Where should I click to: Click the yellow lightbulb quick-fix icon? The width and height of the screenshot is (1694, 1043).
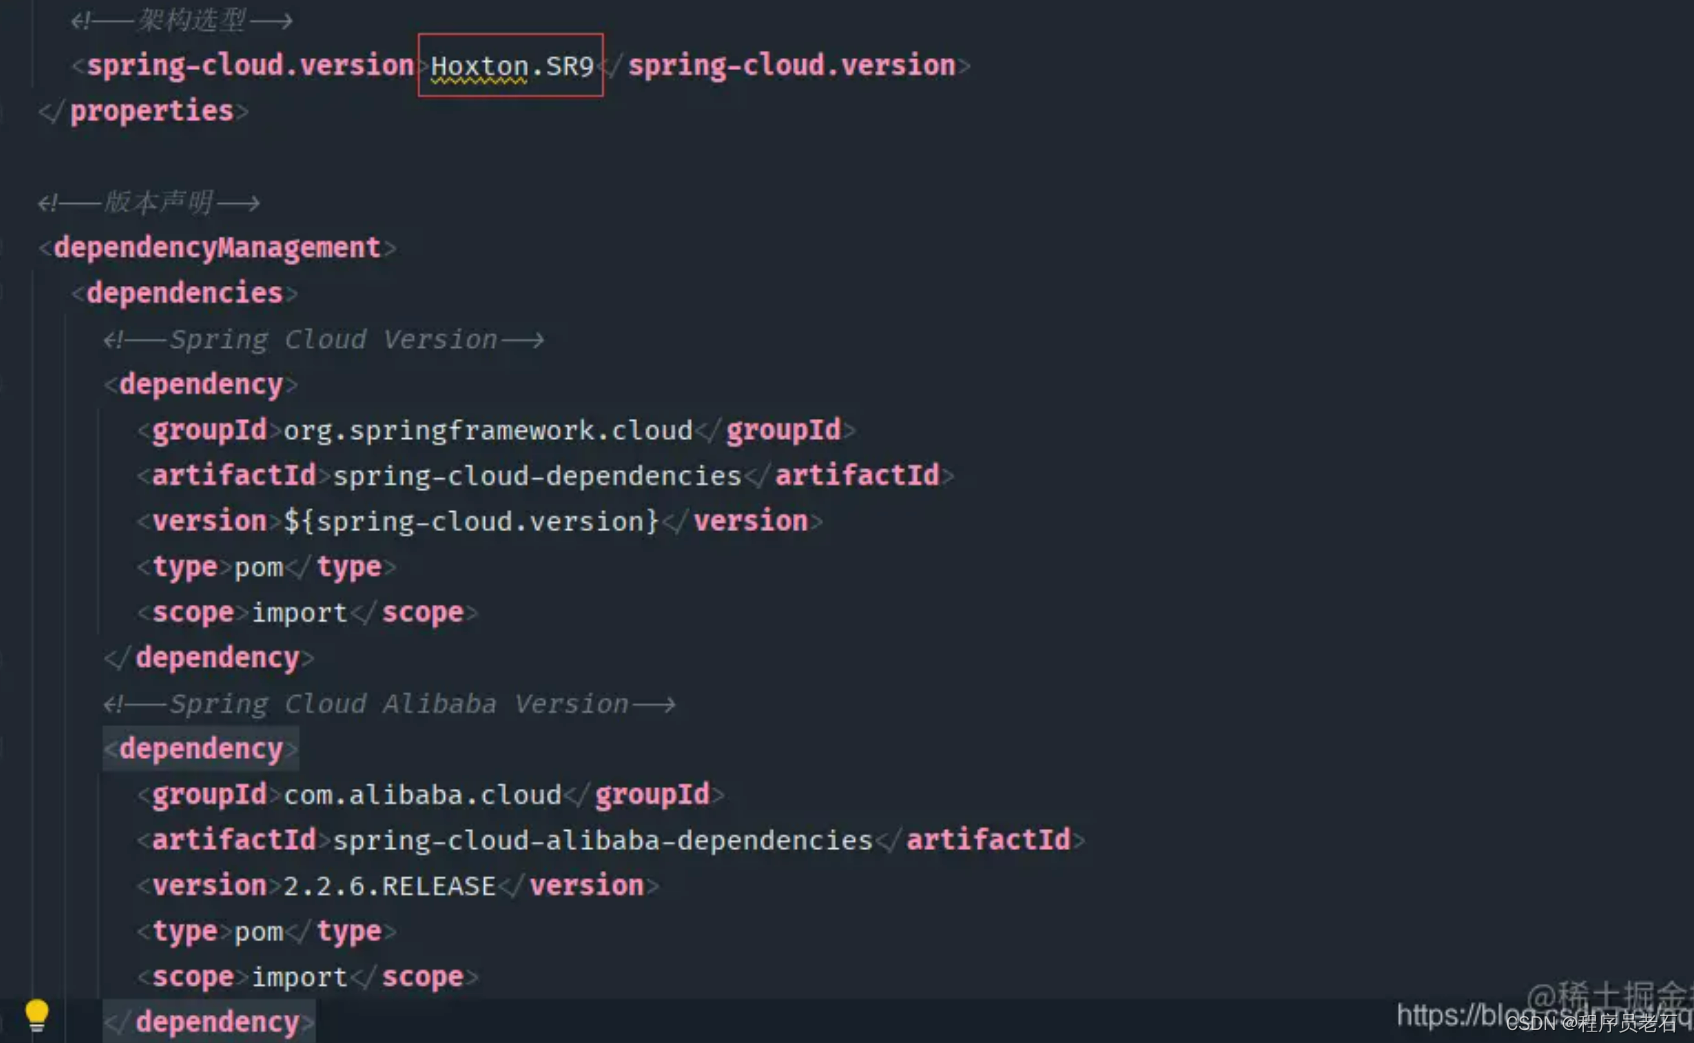tap(37, 1015)
